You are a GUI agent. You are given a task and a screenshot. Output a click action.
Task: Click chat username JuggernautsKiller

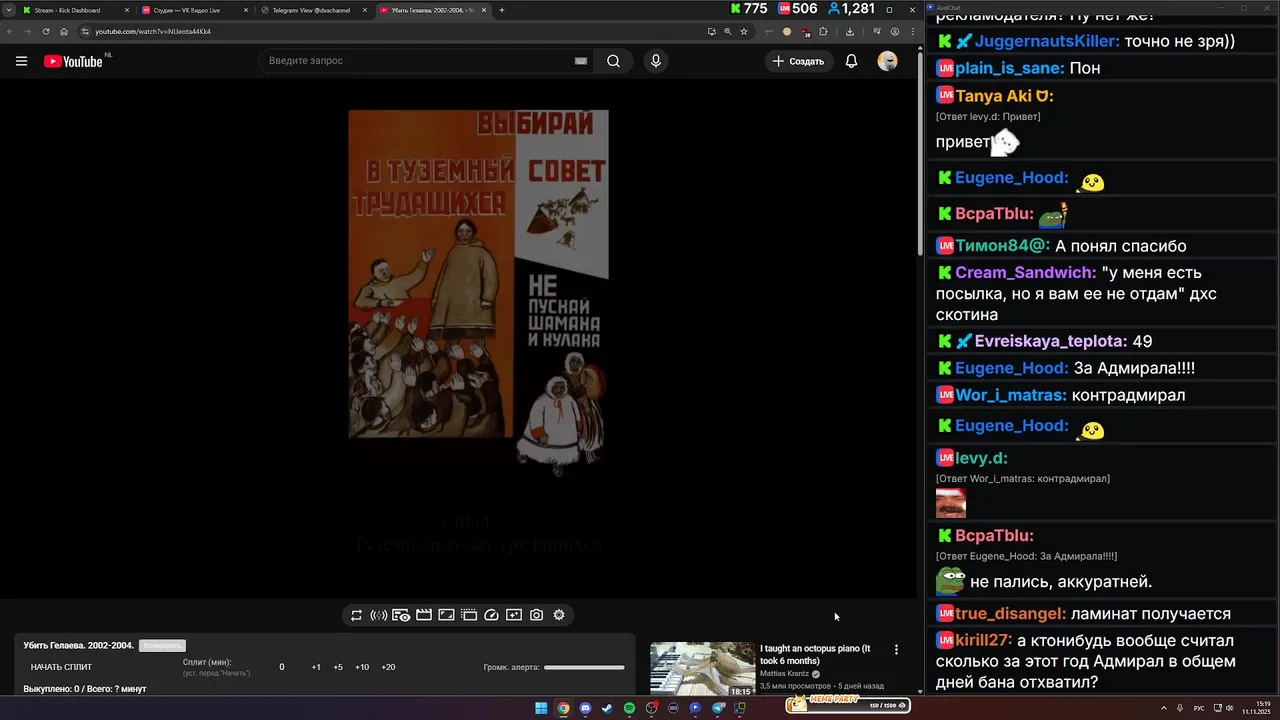click(1046, 42)
